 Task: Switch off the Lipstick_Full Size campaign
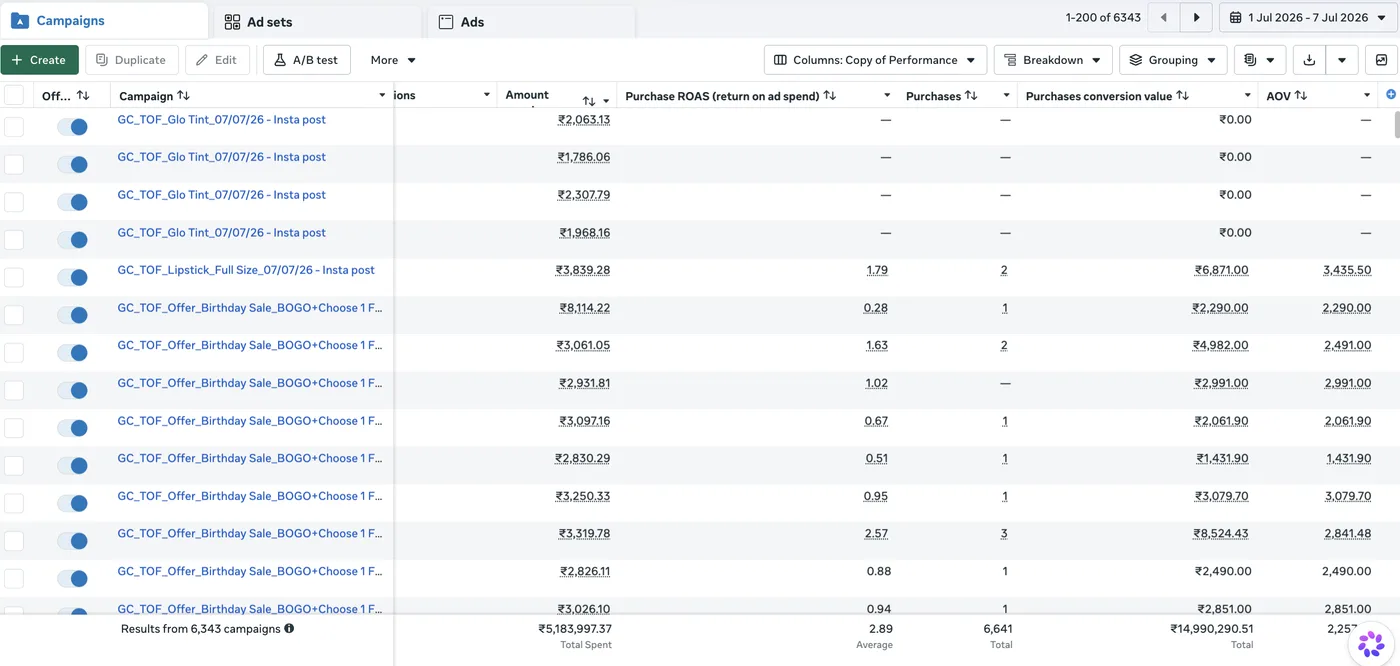pos(72,277)
